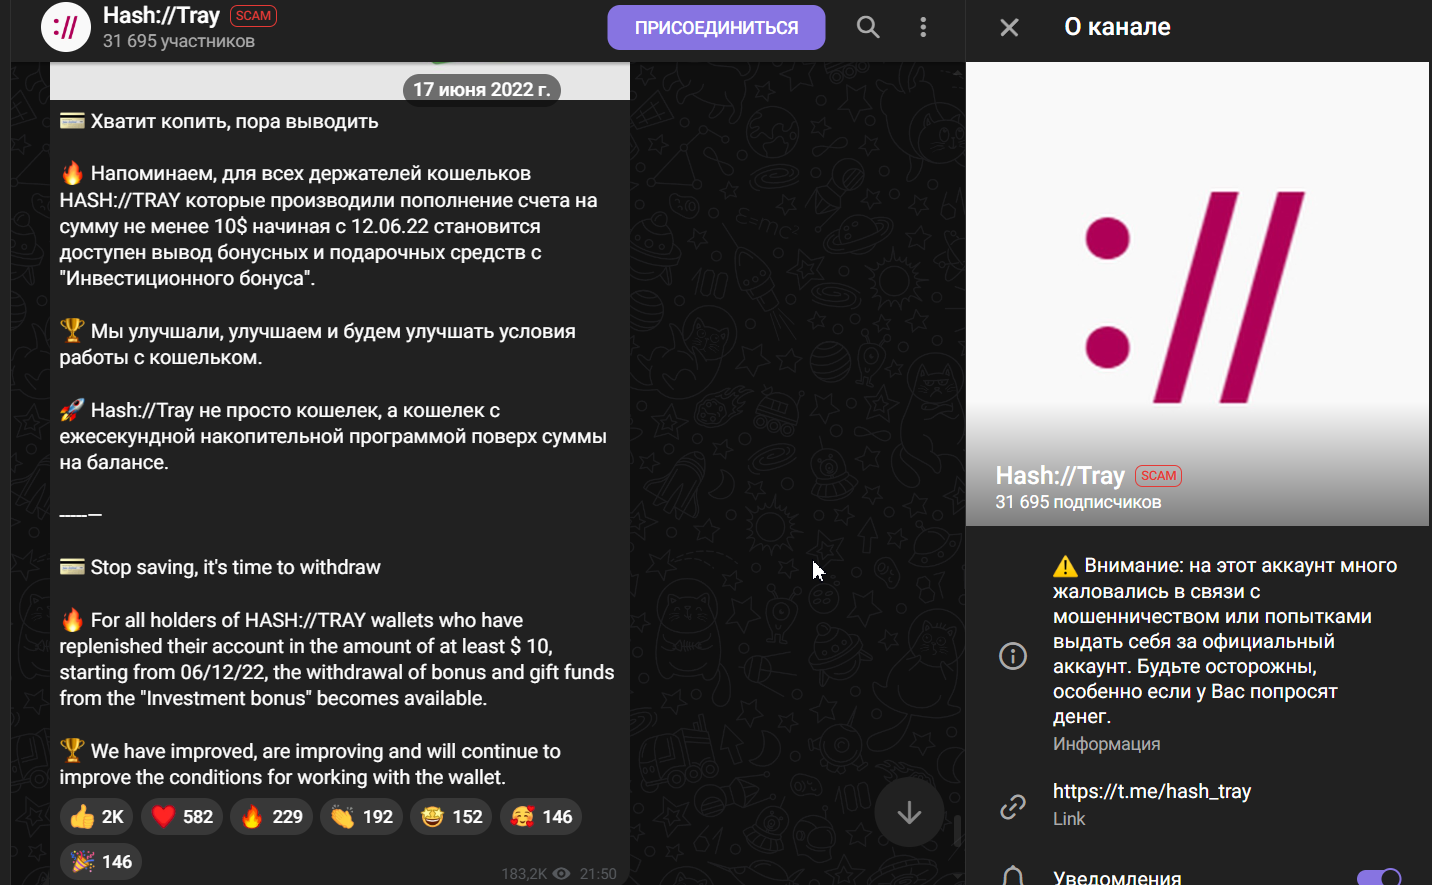Click SCAM badge in info panel

1158,476
